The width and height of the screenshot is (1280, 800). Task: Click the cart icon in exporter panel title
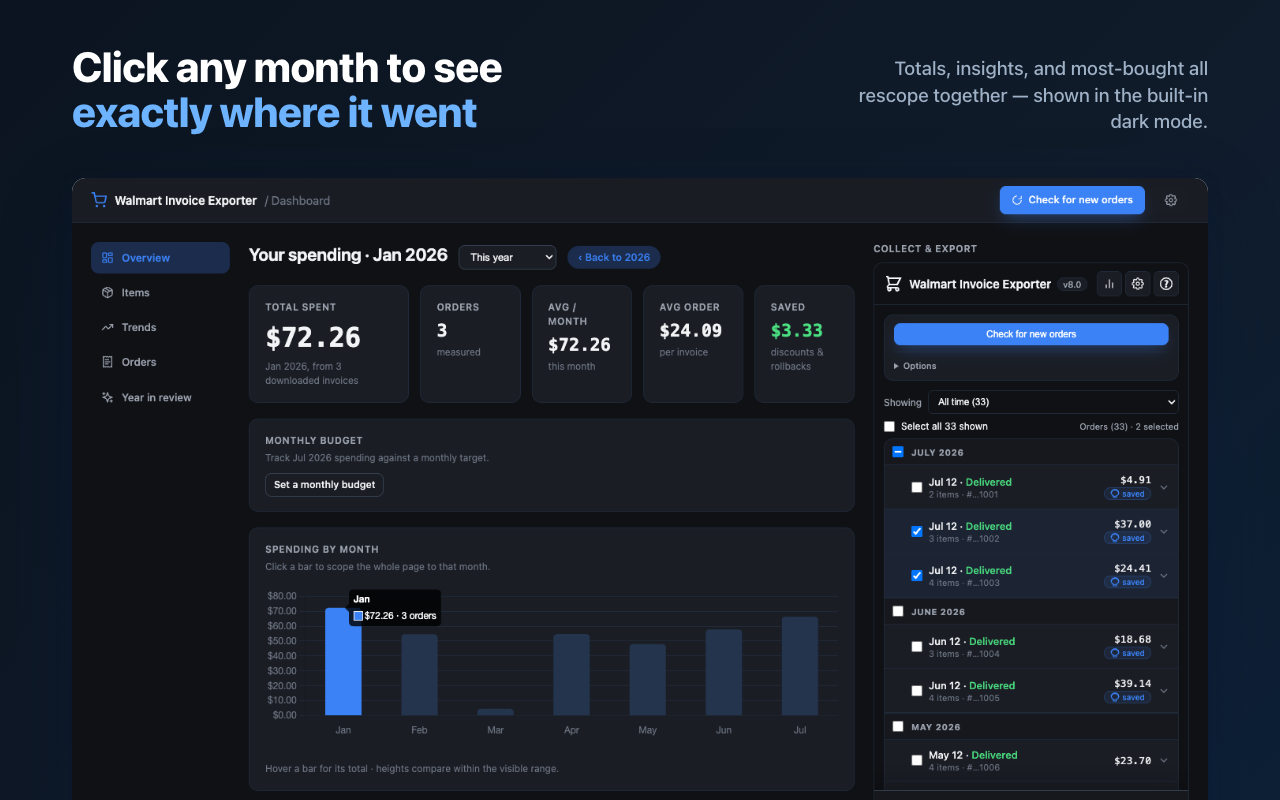tap(894, 284)
